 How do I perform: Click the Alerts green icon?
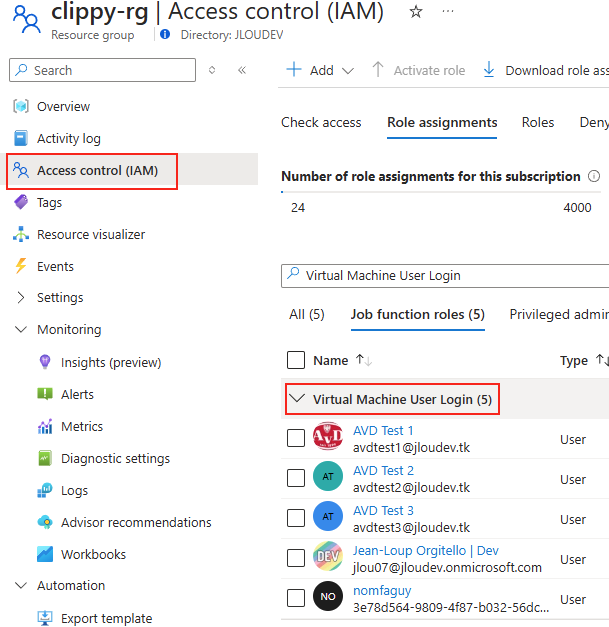(x=45, y=394)
